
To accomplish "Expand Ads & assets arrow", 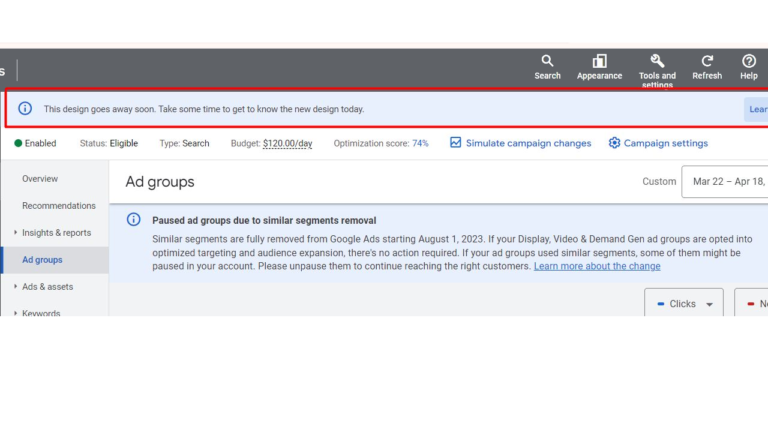I will (15, 286).
